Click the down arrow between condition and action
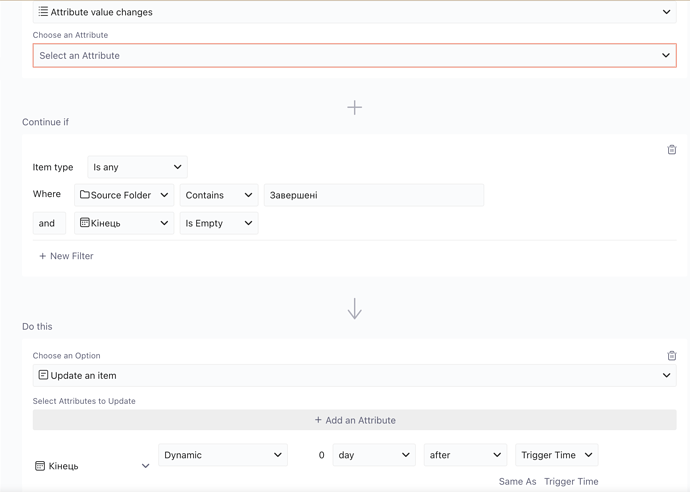 [354, 309]
